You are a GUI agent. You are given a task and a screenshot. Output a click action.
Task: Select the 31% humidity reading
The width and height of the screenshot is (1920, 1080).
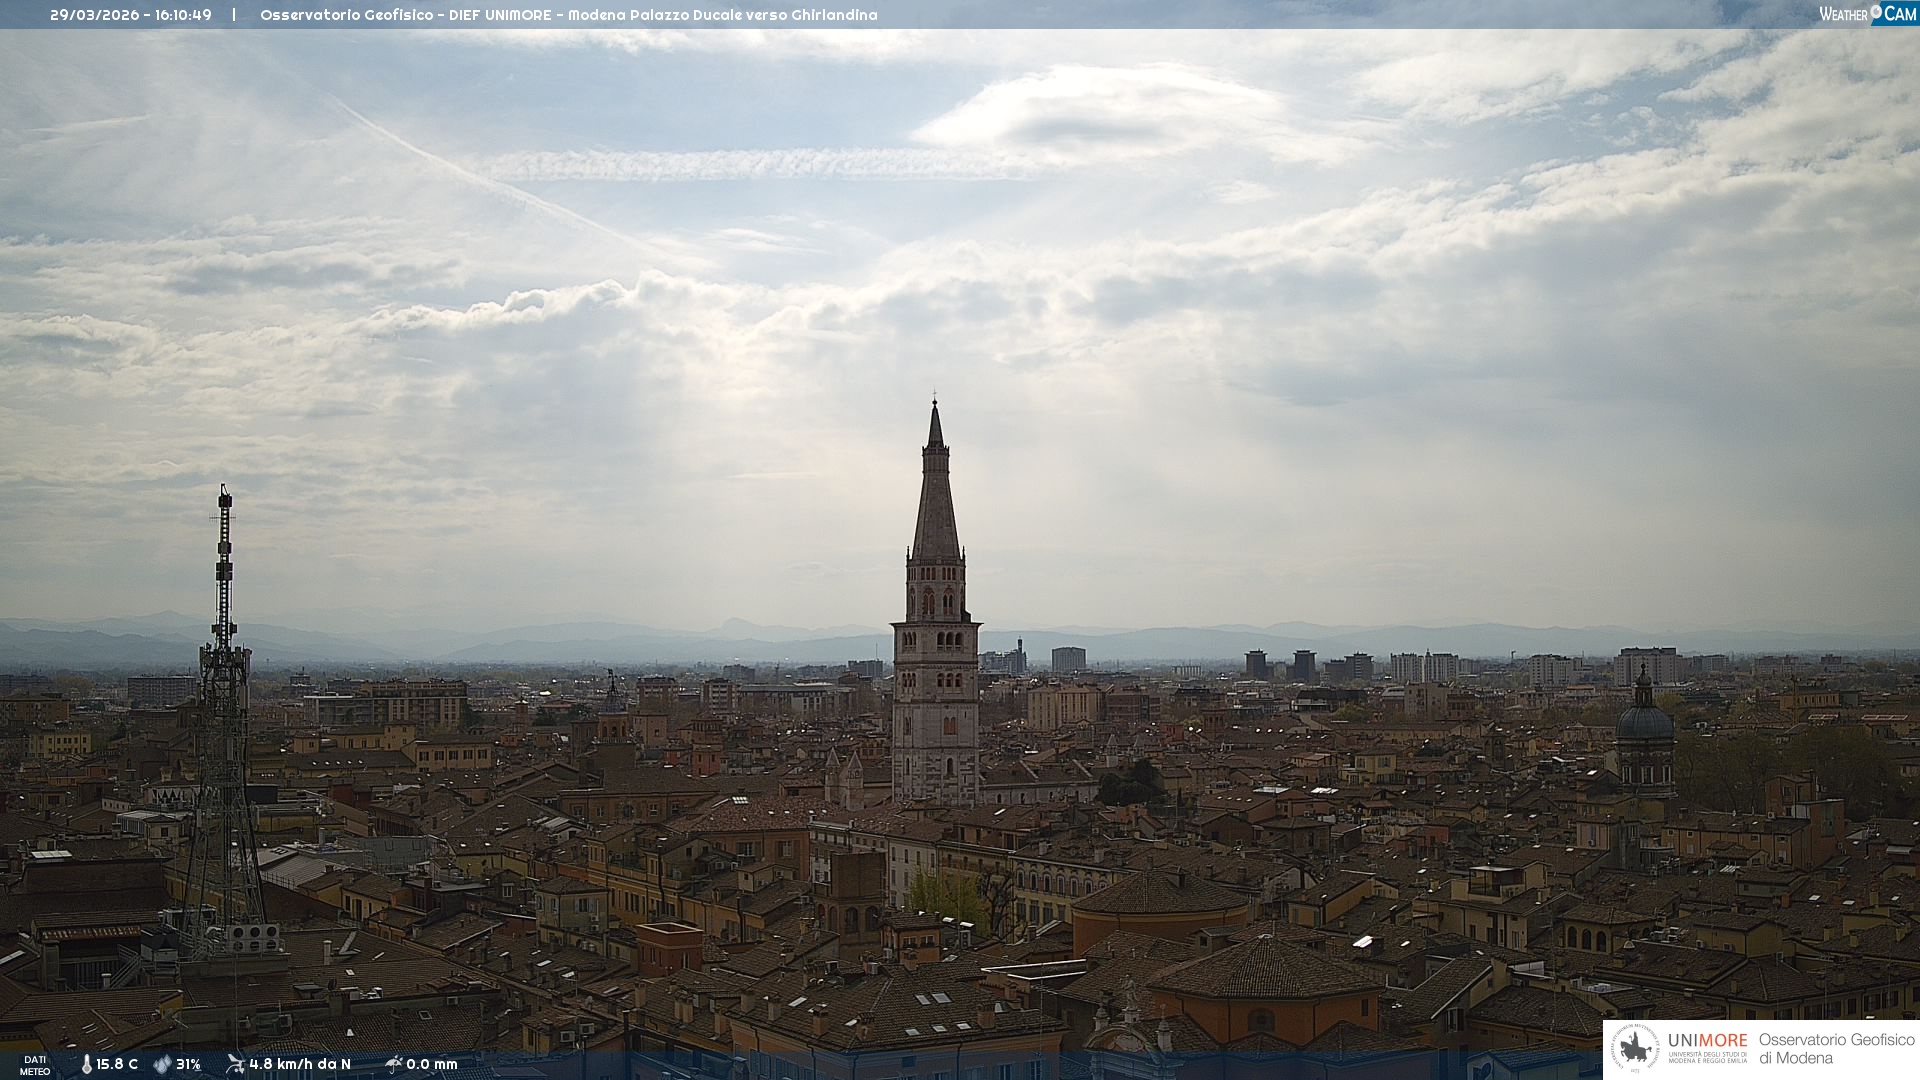coord(188,1064)
